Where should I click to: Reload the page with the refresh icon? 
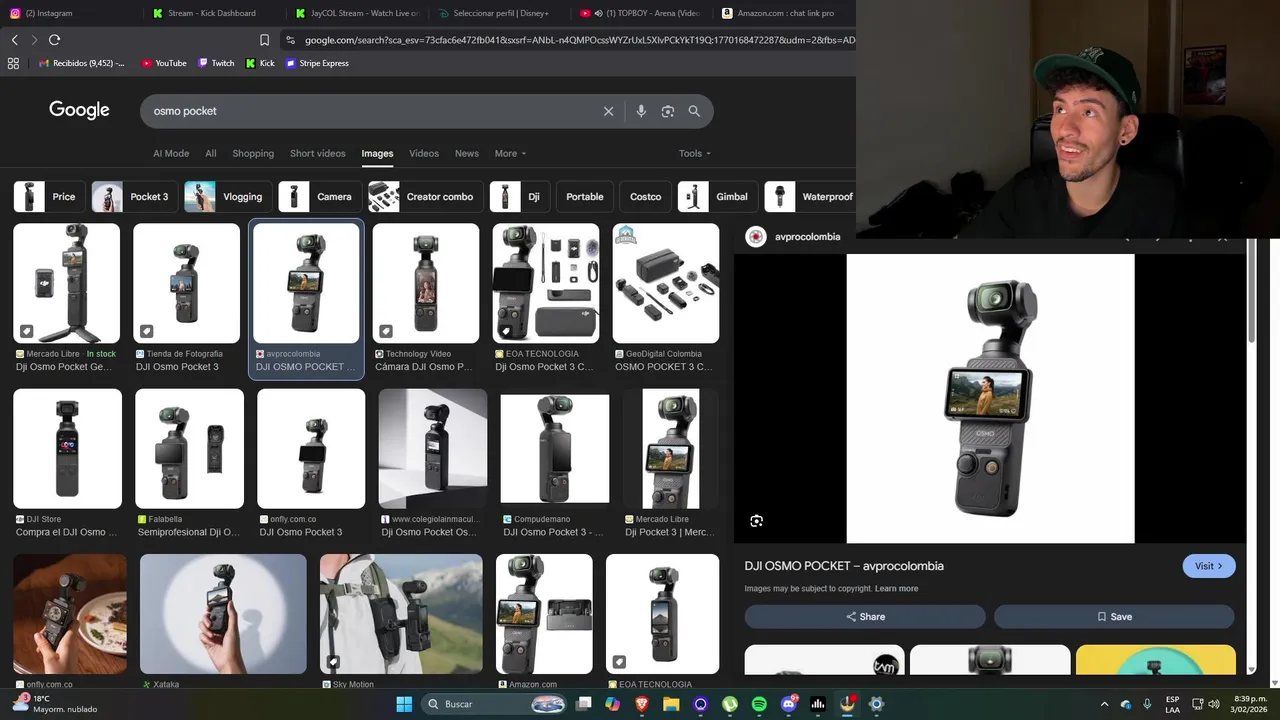[54, 40]
